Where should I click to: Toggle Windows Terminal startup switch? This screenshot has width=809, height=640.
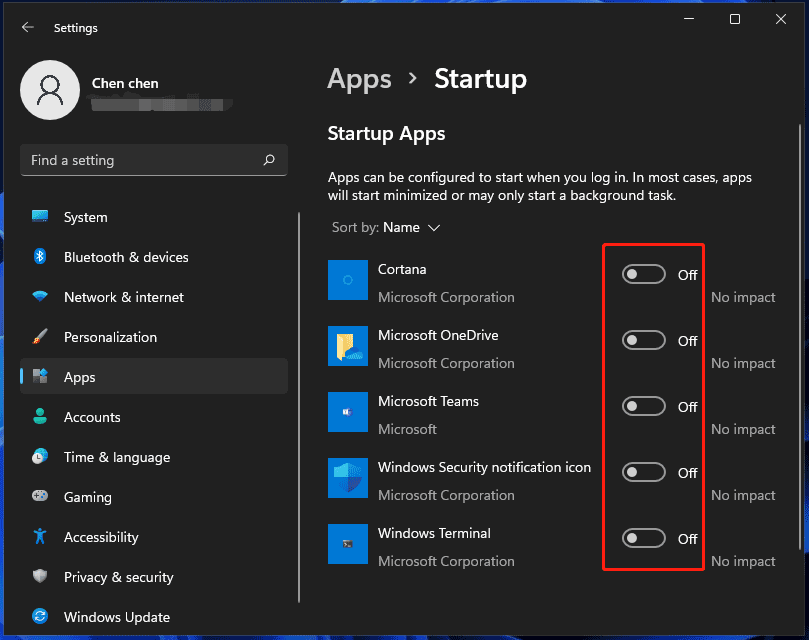644,539
